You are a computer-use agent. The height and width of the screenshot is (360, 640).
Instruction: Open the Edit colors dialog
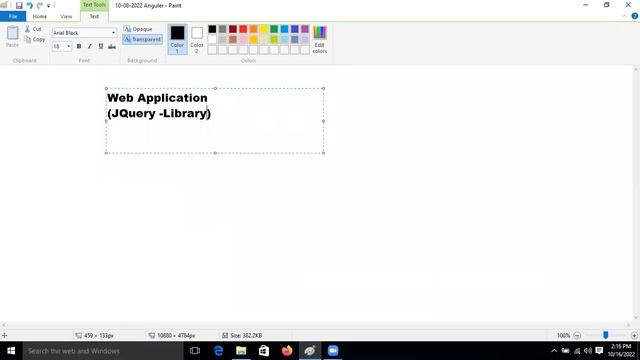(320, 39)
